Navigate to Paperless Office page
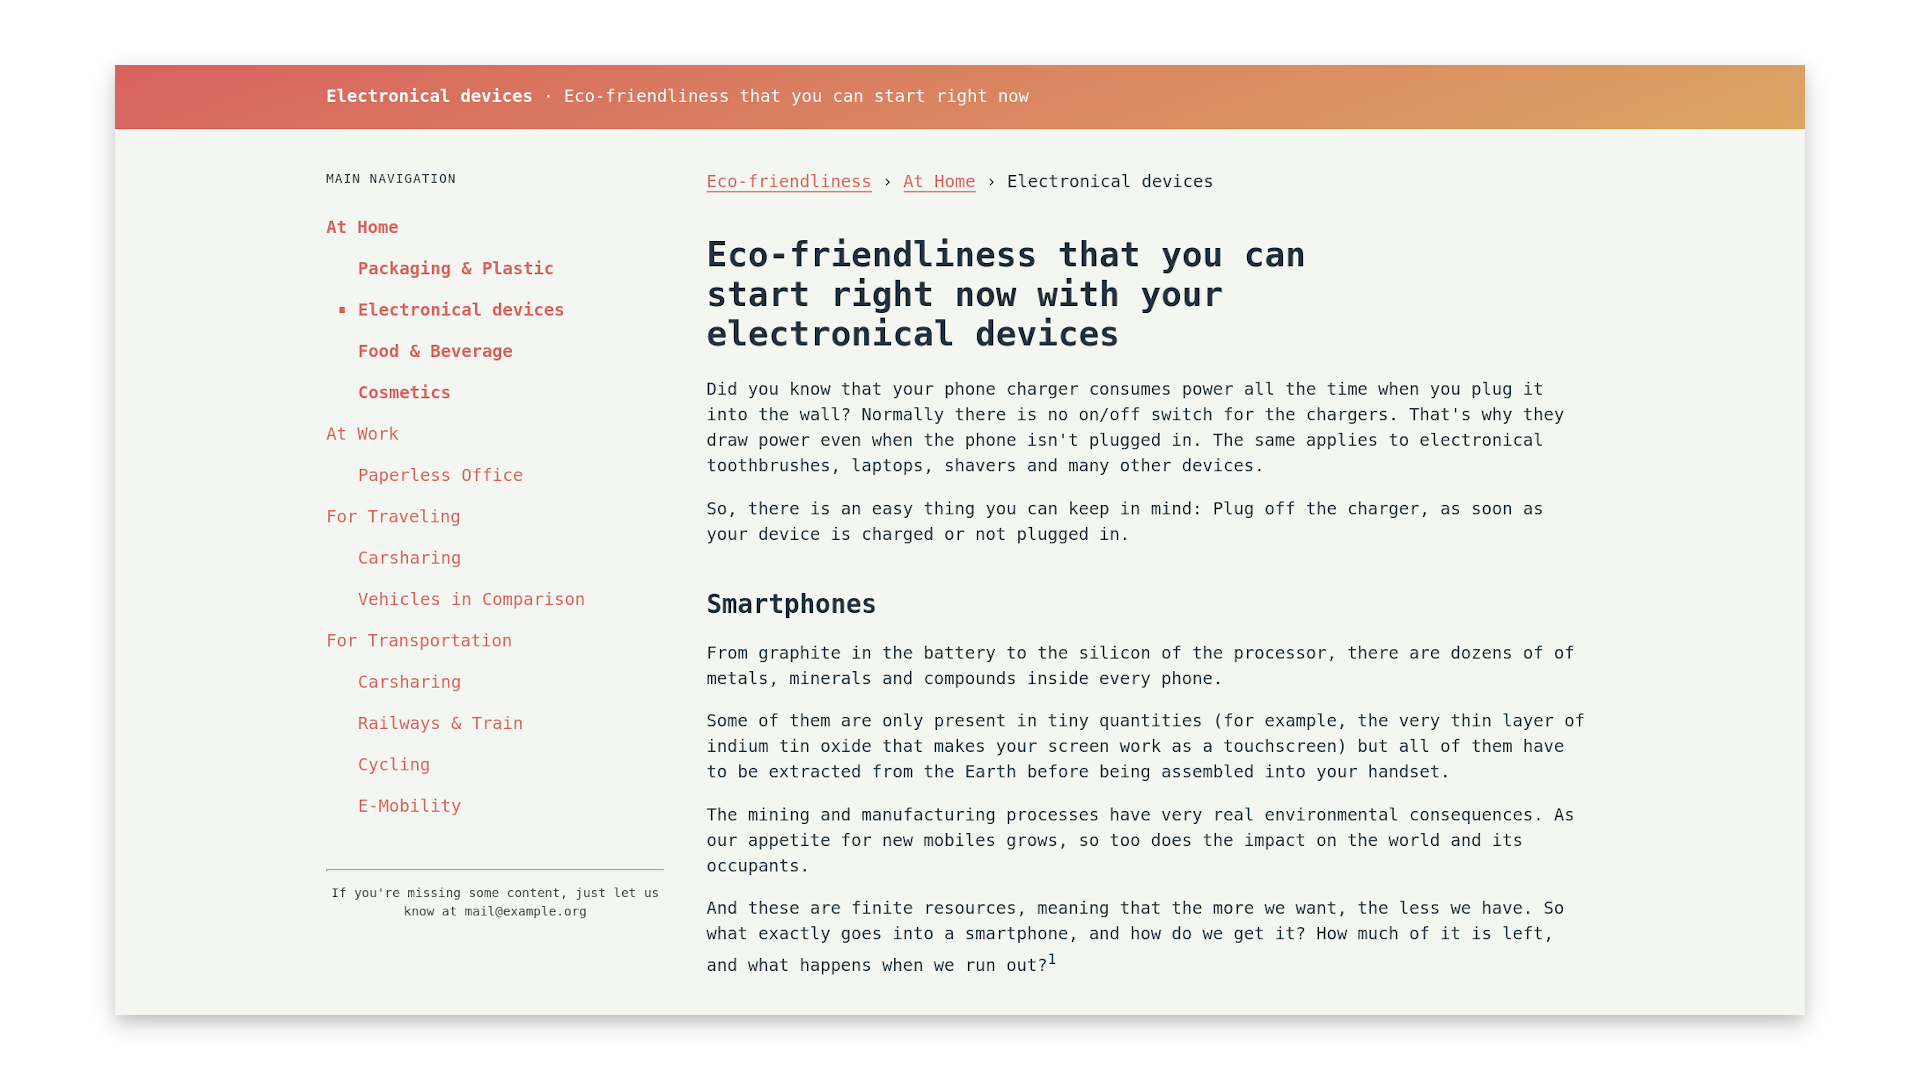Screen dimensions: 1920x1080 [x=440, y=475]
